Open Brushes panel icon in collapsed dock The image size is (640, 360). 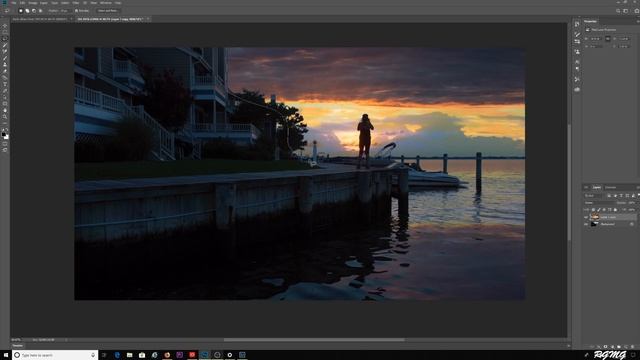pos(577,34)
